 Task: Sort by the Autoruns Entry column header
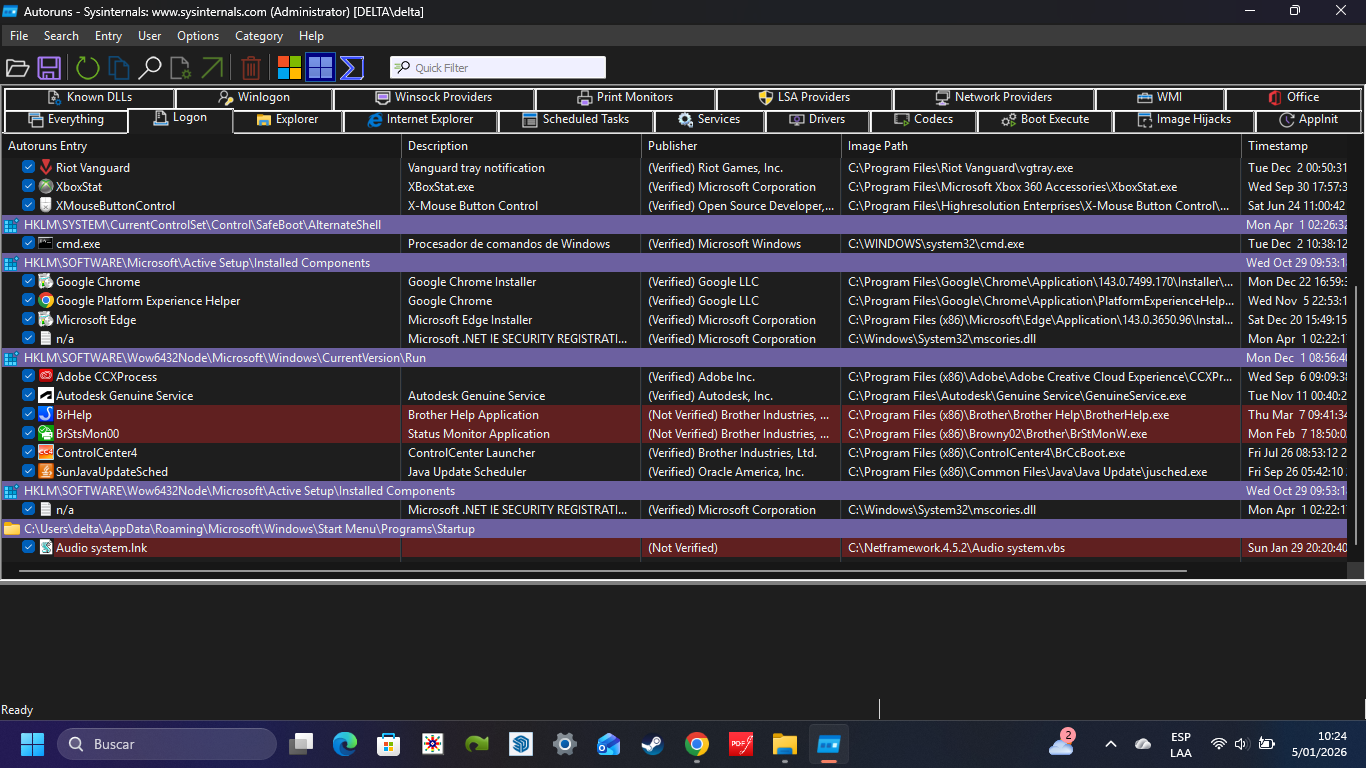click(x=201, y=146)
